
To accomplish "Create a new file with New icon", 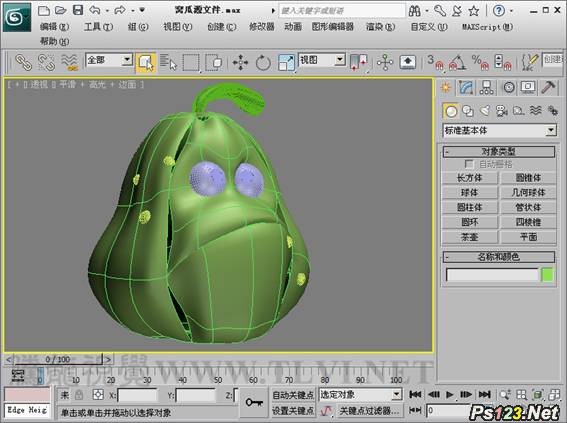I will [44, 10].
